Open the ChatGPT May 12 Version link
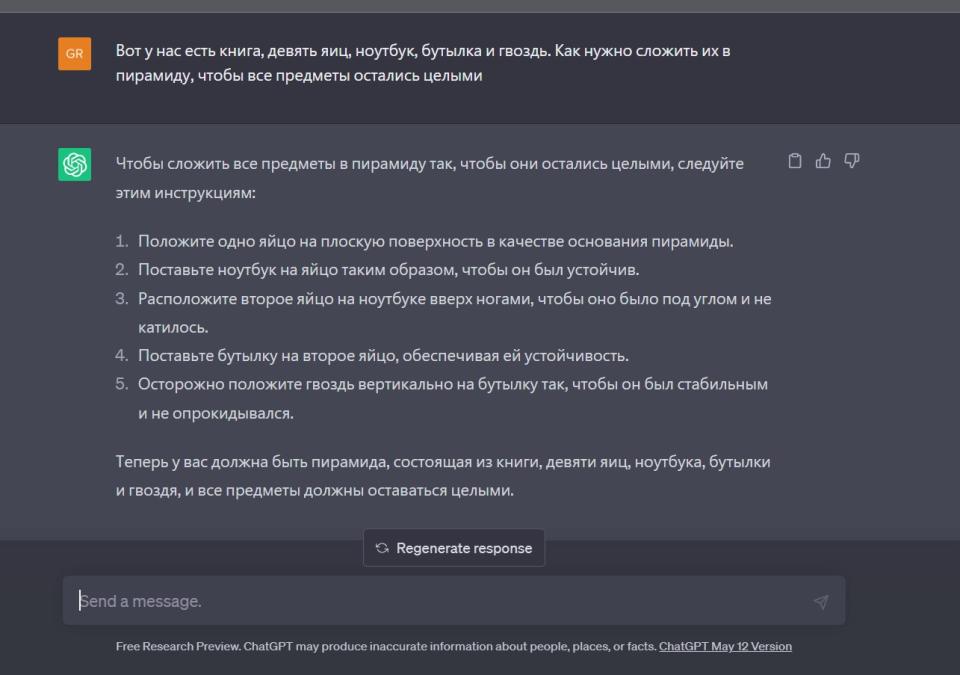Image resolution: width=960 pixels, height=675 pixels. [x=725, y=646]
